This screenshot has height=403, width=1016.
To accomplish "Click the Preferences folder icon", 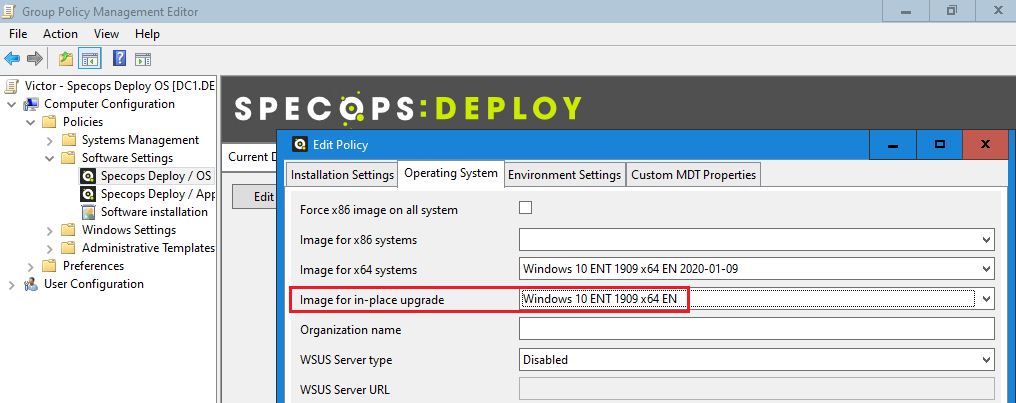I will (x=50, y=266).
